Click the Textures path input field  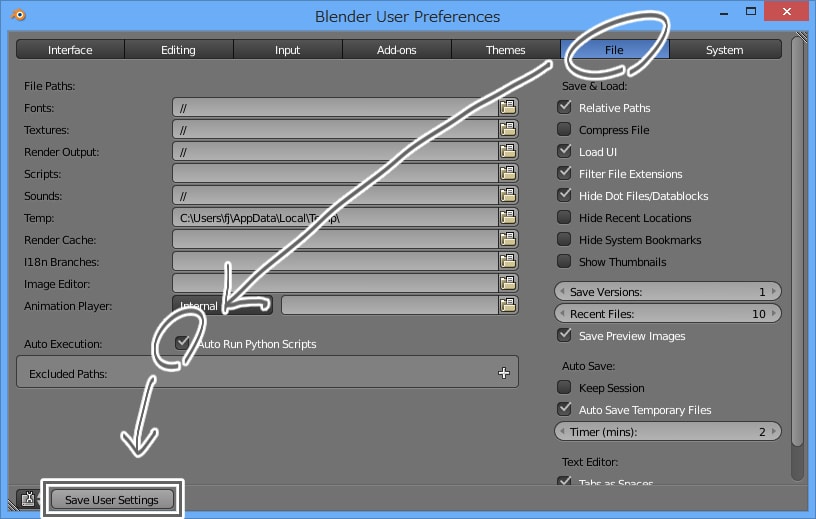(x=335, y=130)
